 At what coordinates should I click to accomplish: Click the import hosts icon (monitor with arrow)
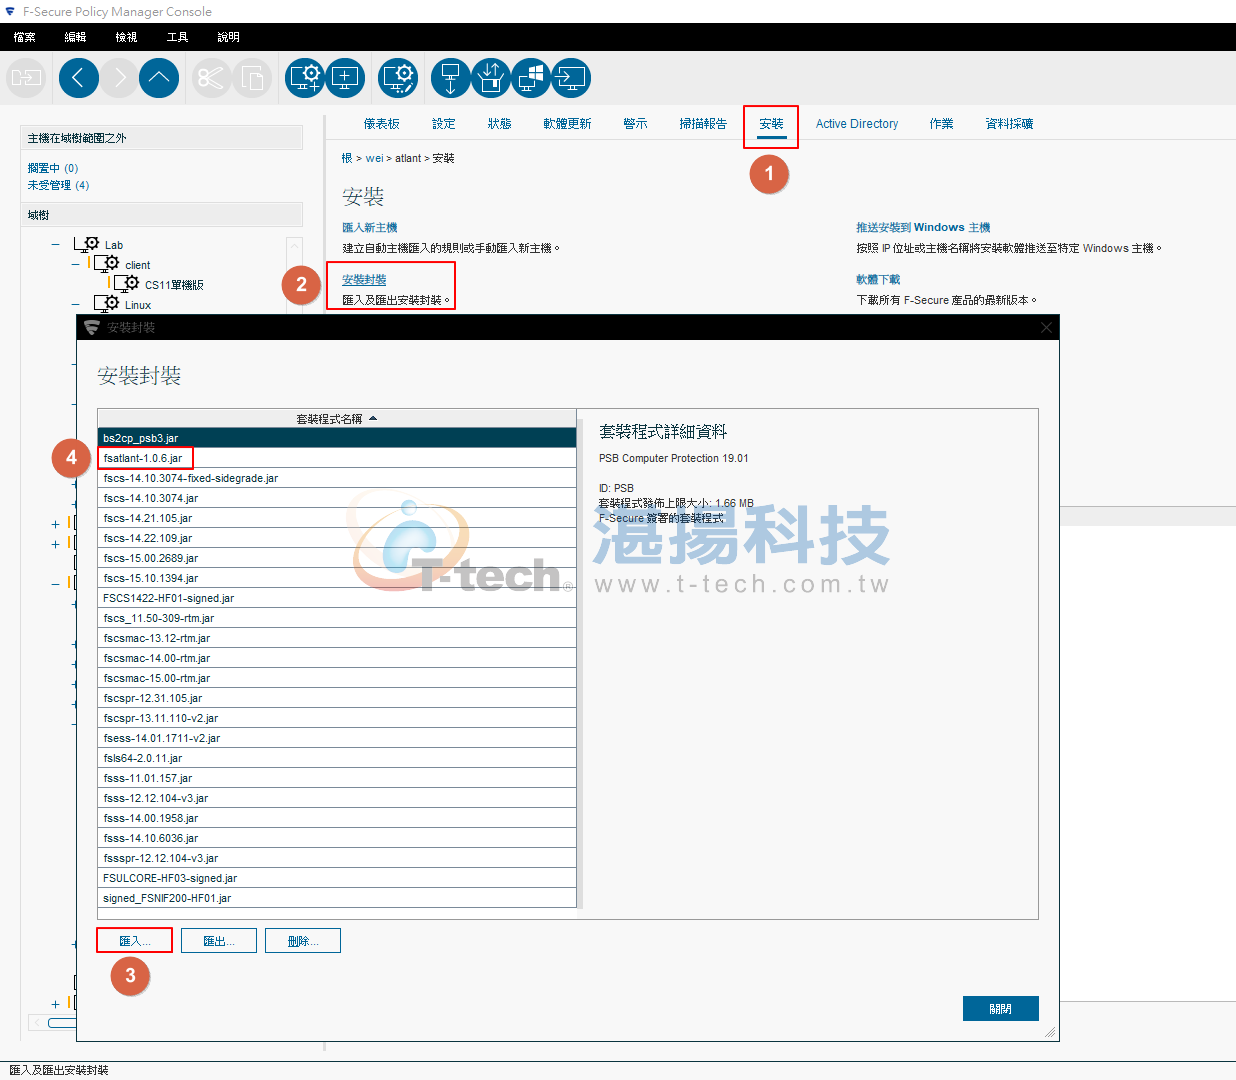coord(571,78)
